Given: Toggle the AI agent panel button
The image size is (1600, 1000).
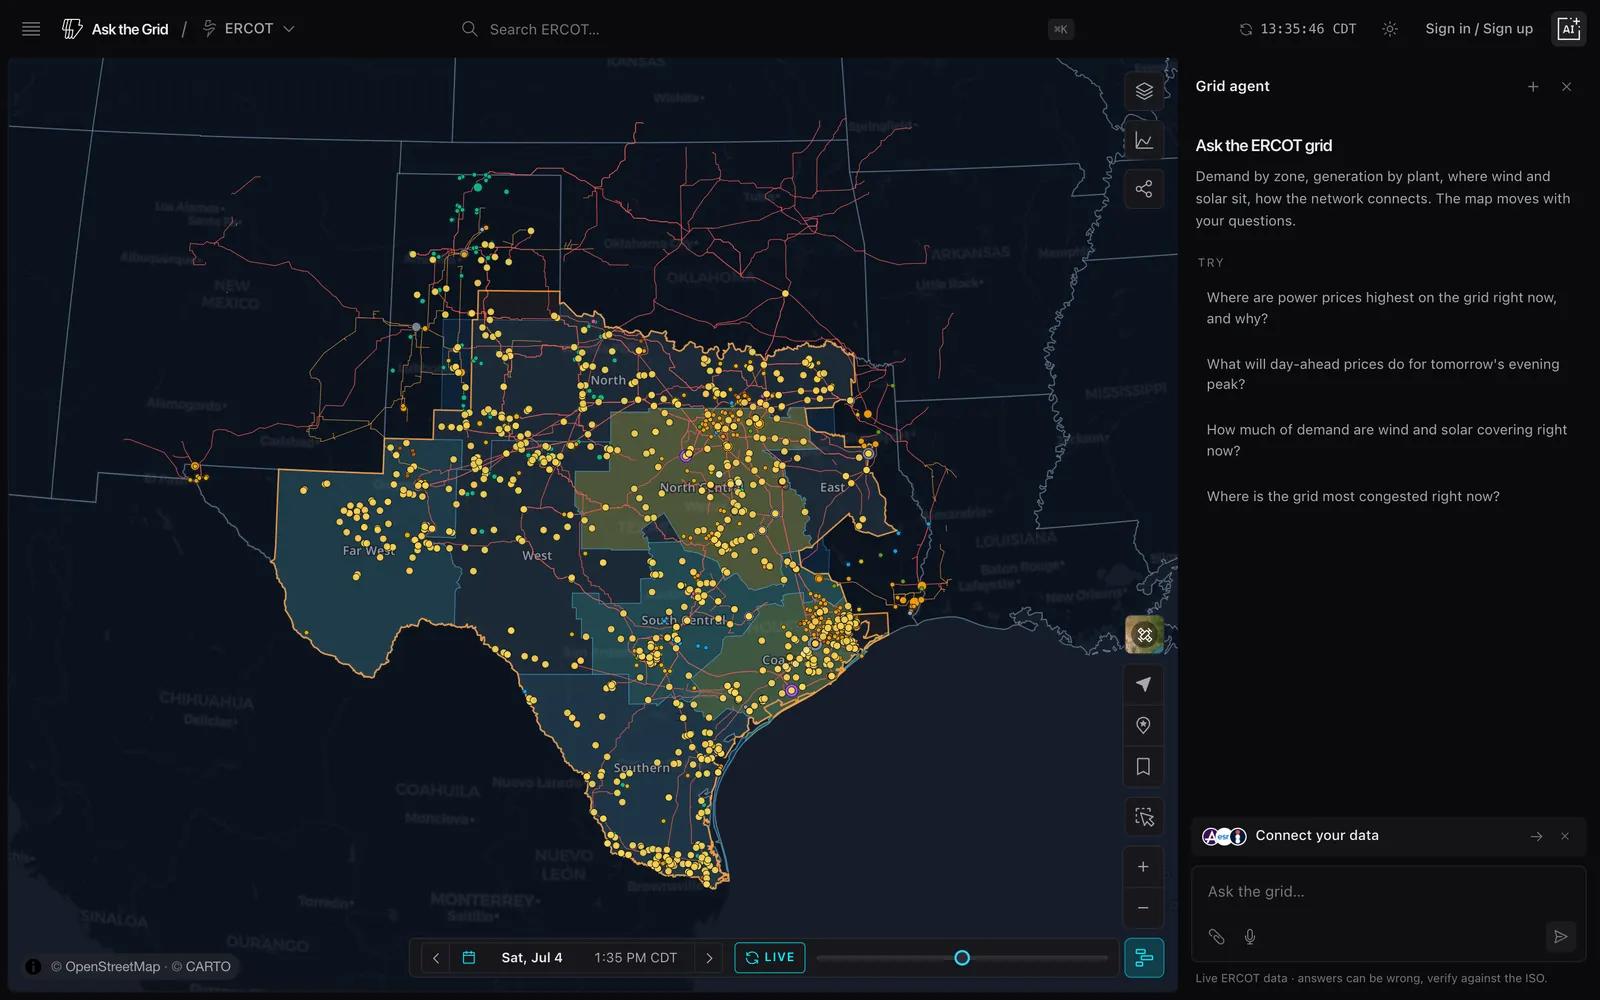Looking at the screenshot, I should click(1568, 29).
